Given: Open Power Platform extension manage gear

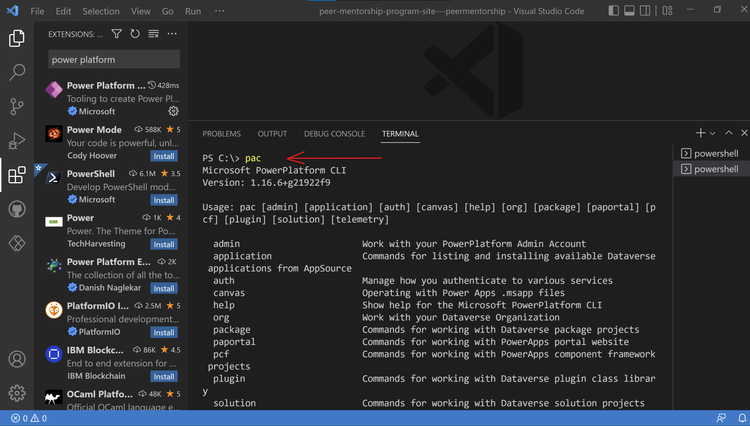Looking at the screenshot, I should coord(173,111).
